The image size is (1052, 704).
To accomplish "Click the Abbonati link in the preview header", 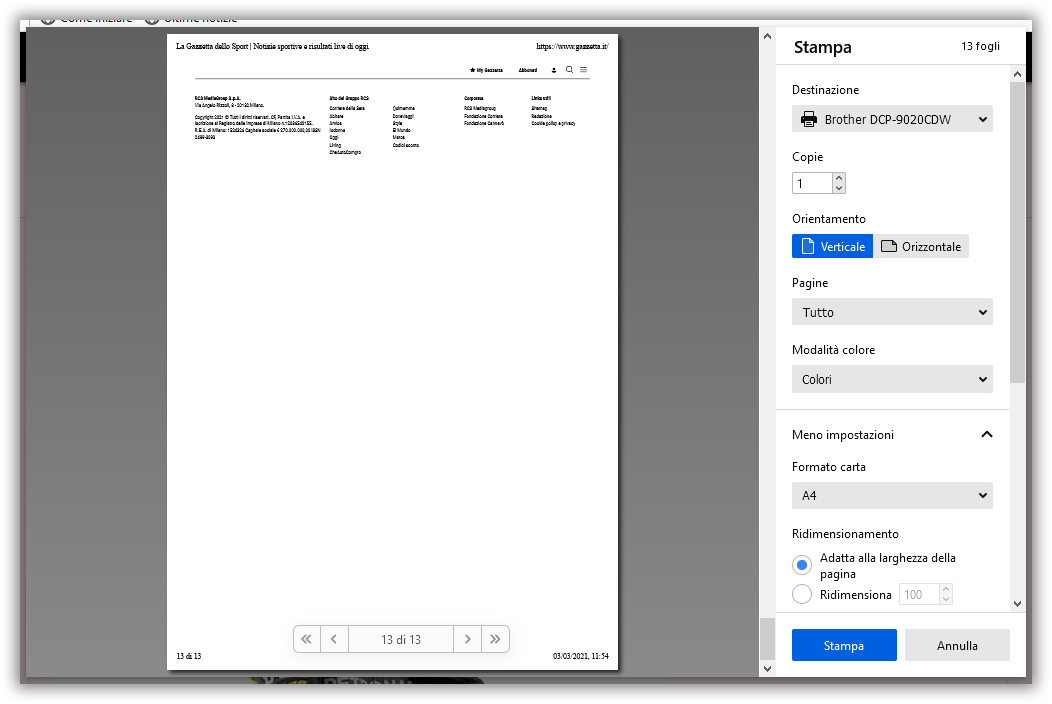I will [x=528, y=70].
